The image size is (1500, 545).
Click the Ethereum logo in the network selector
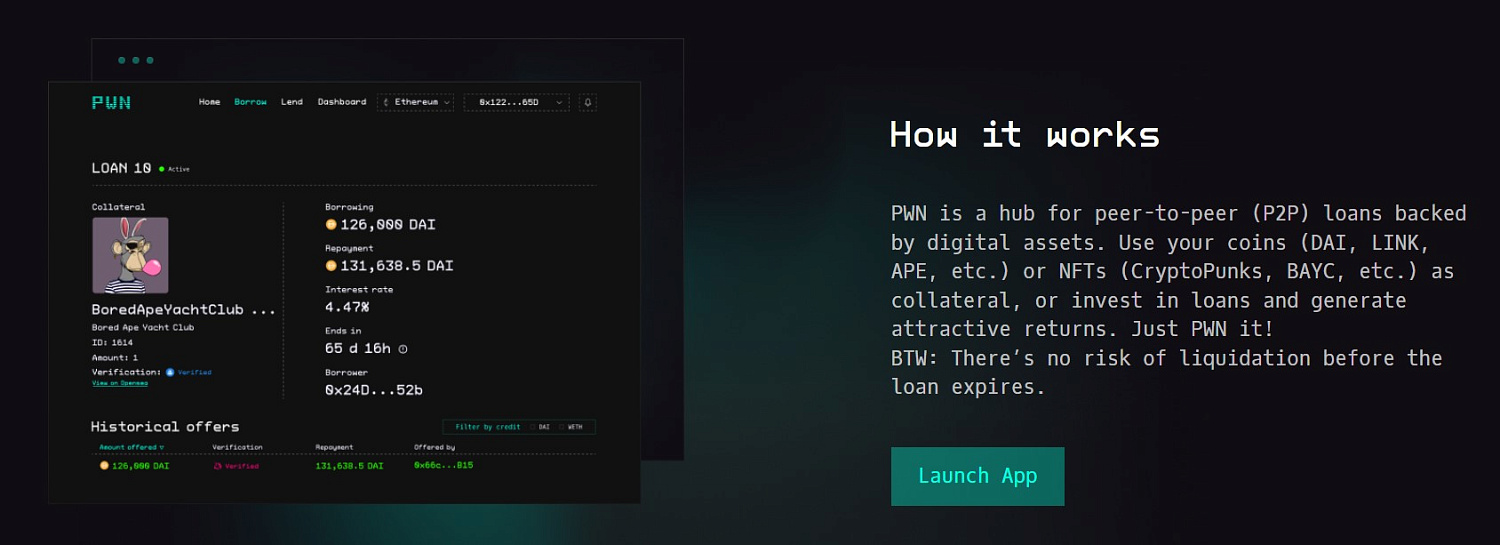click(388, 102)
